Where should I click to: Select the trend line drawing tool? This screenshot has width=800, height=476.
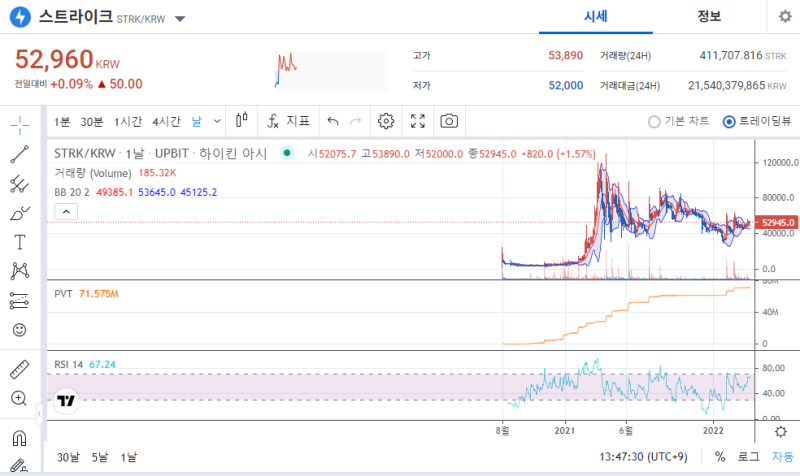click(x=19, y=154)
